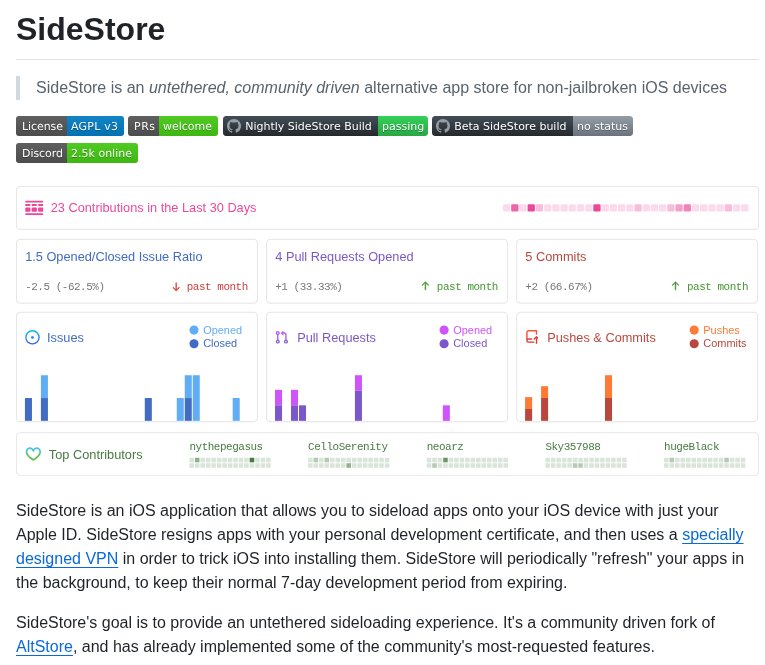The image size is (765, 665).
Task: Follow the AltStore hyperlink
Action: coord(44,647)
